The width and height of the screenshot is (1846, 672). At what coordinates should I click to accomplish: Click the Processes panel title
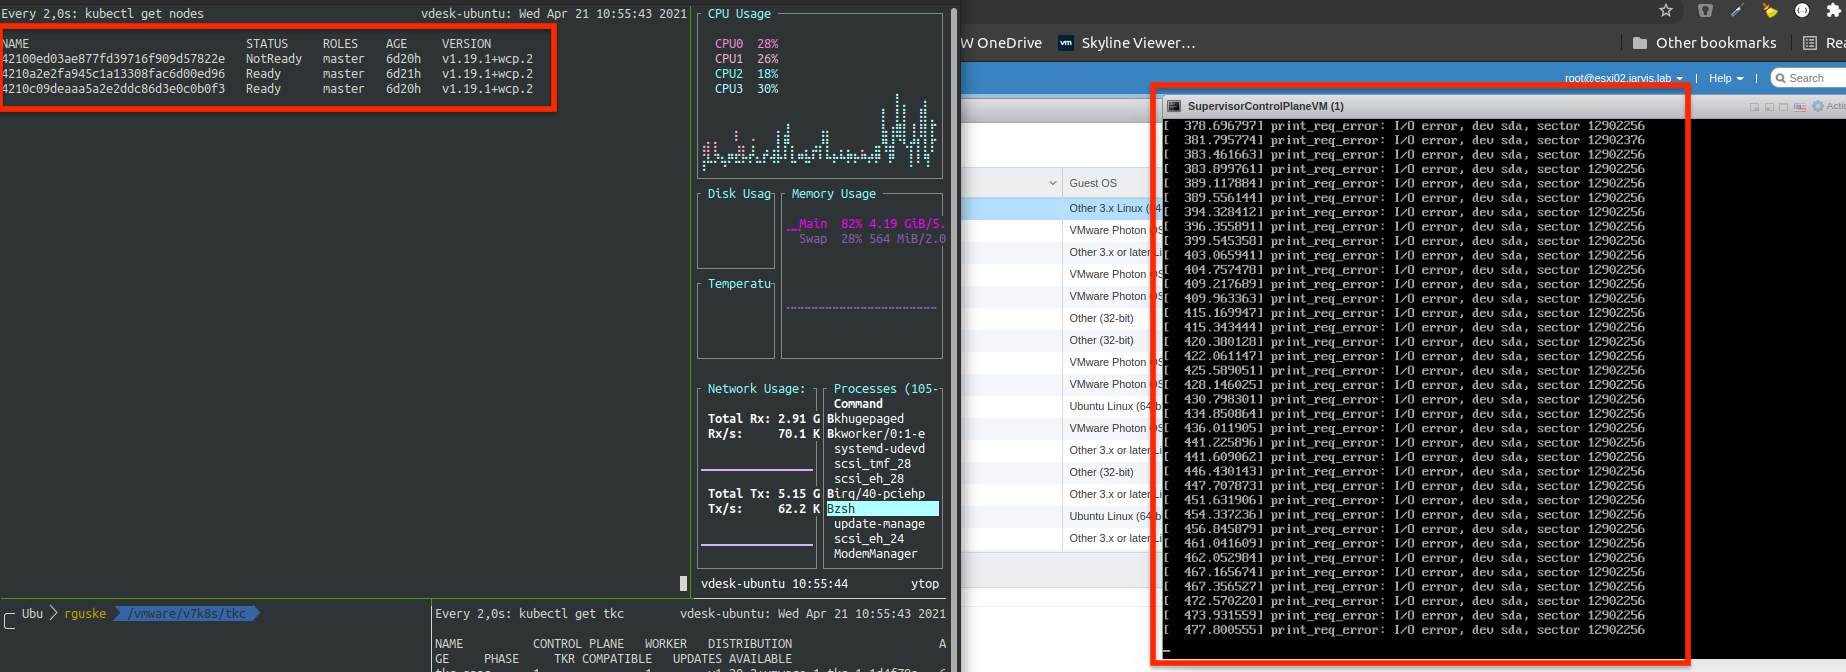pos(886,389)
